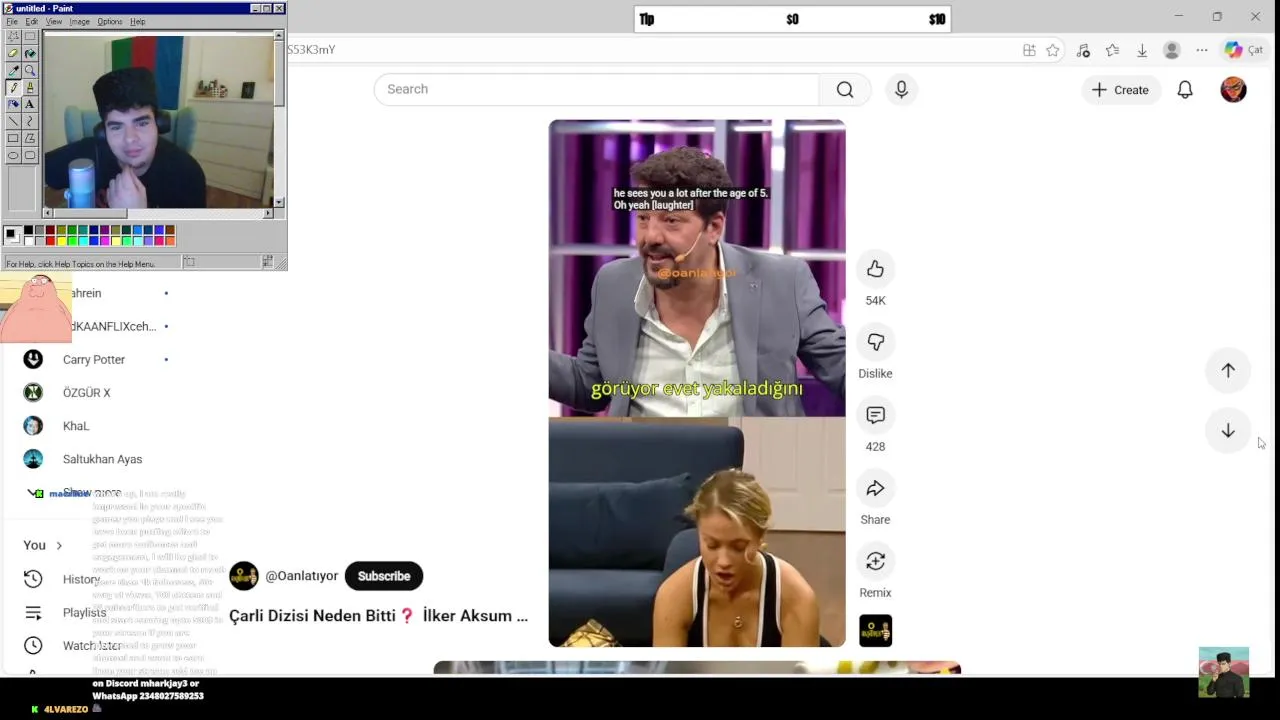This screenshot has height=720, width=1280.
Task: Open the browser profile icon
Action: (1172, 50)
